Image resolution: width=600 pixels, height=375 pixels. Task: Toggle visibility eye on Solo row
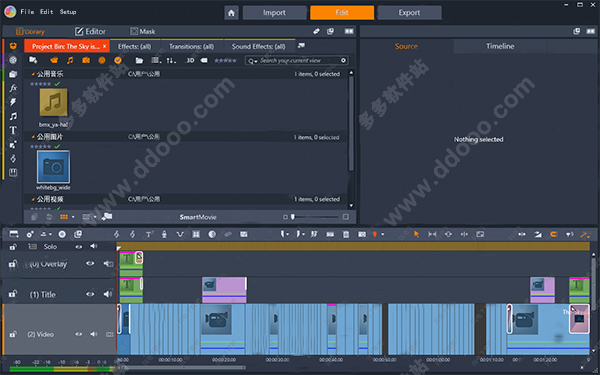pos(78,247)
